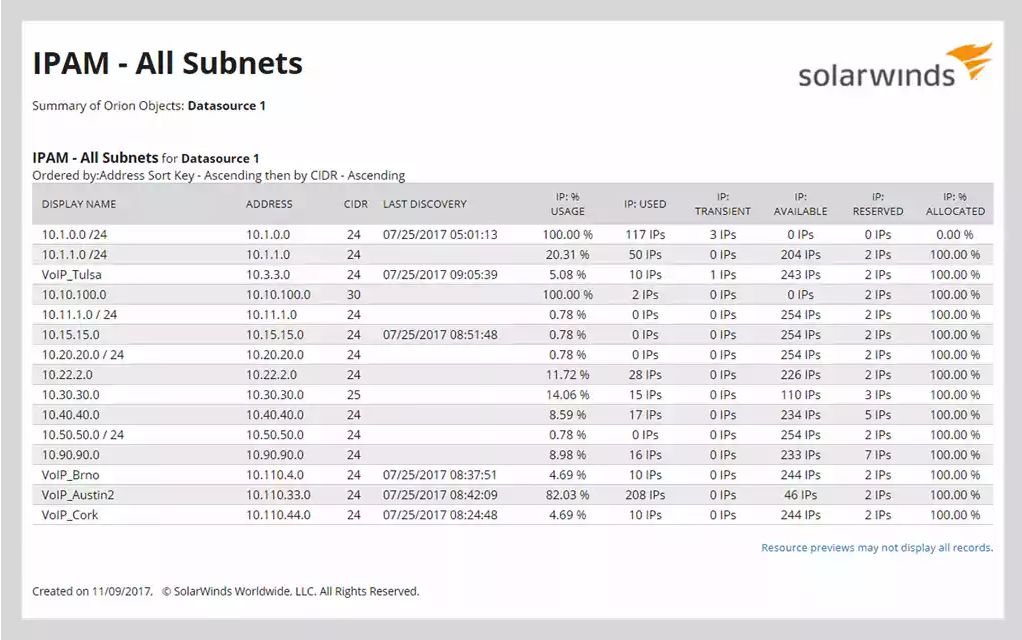Select the IPAM - All Subnets report title
1022x640 pixels.
(x=168, y=63)
